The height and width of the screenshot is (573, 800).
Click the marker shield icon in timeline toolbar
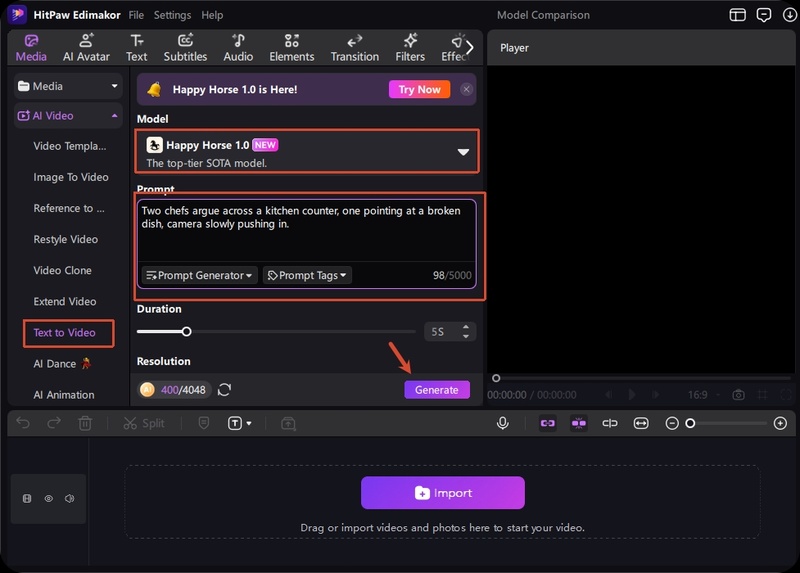[x=204, y=423]
